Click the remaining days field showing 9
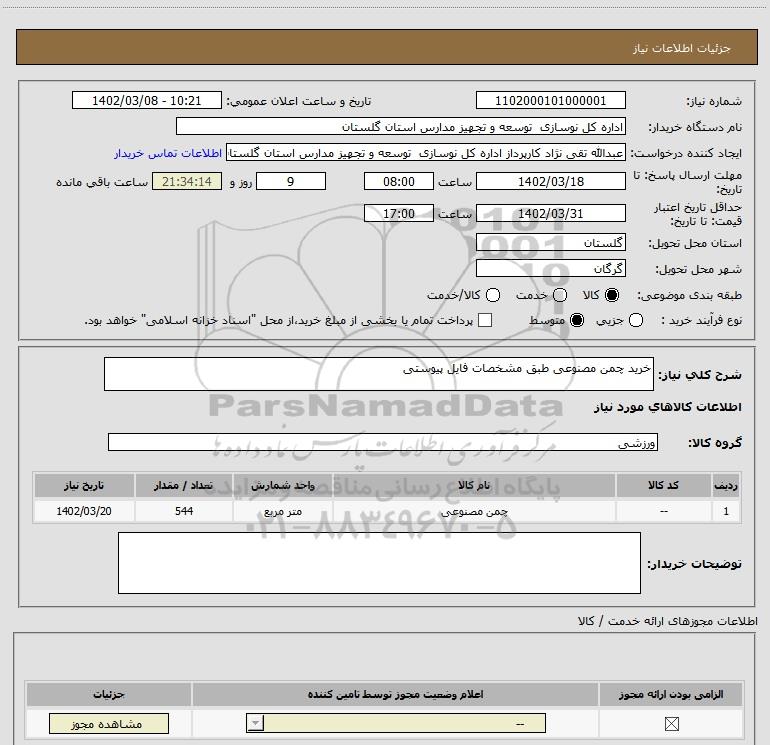770x745 pixels. [291, 181]
